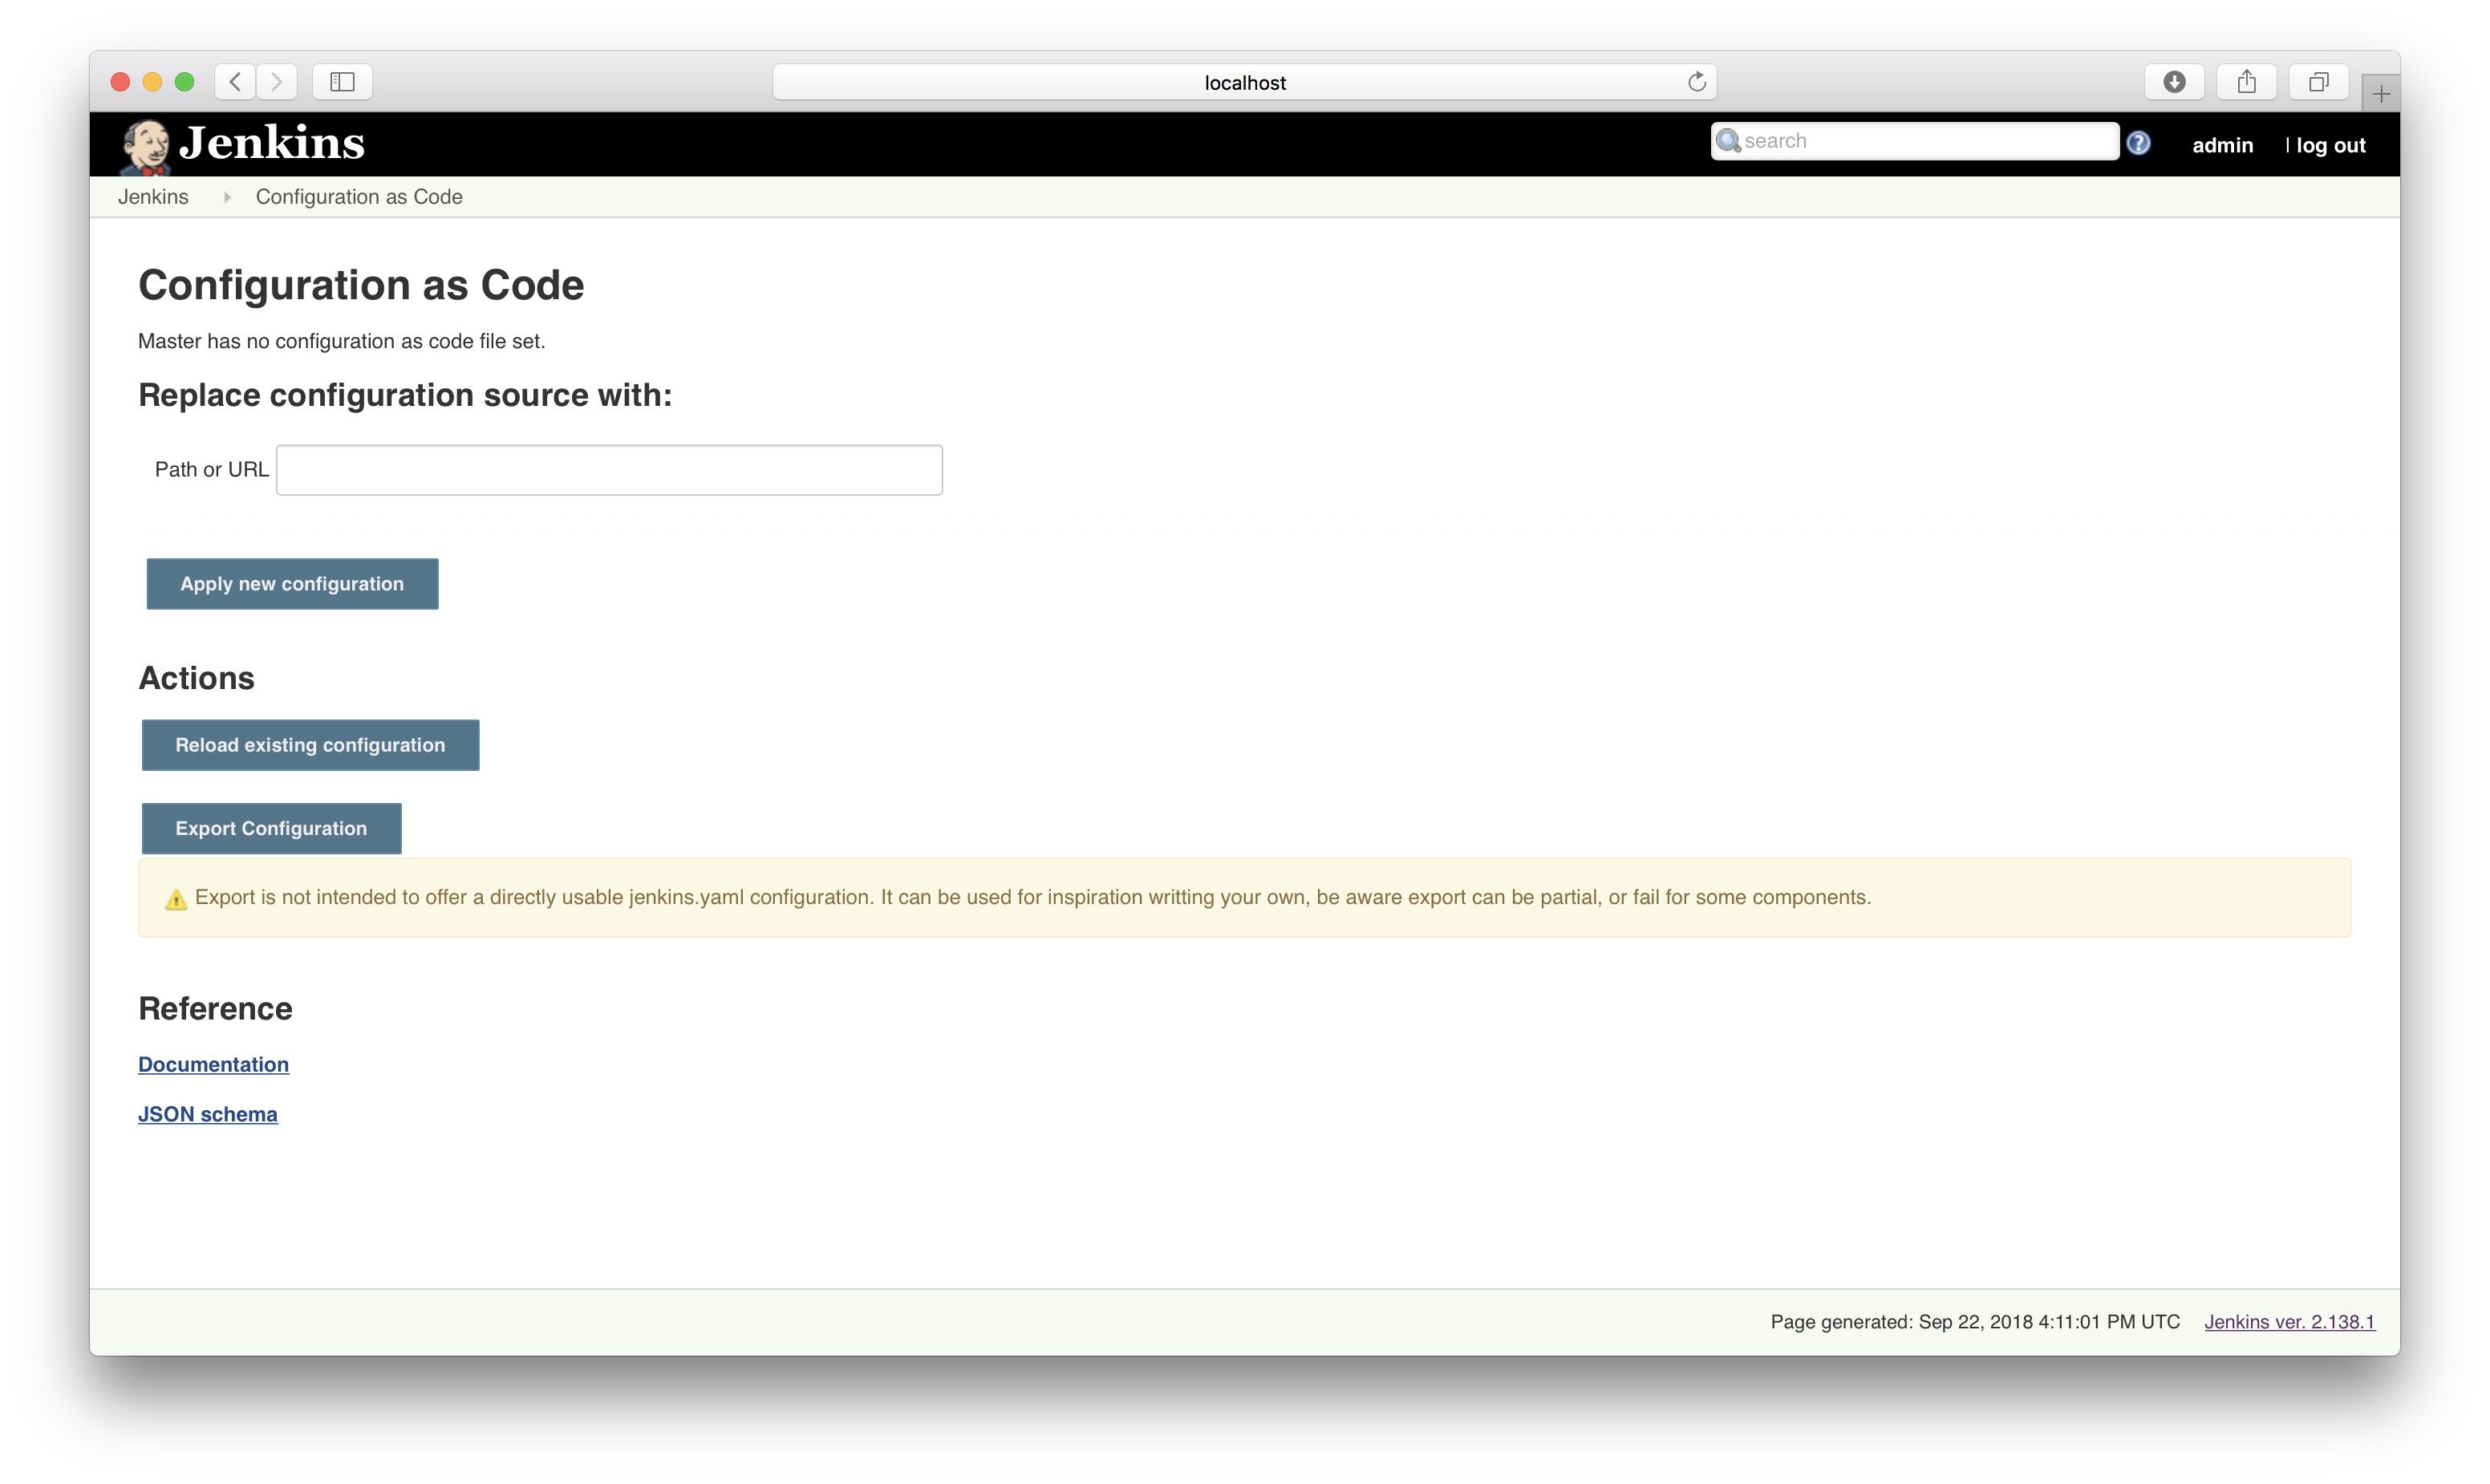The width and height of the screenshot is (2490, 1484).
Task: Show all tabs with the tab overview icon
Action: 2318,82
